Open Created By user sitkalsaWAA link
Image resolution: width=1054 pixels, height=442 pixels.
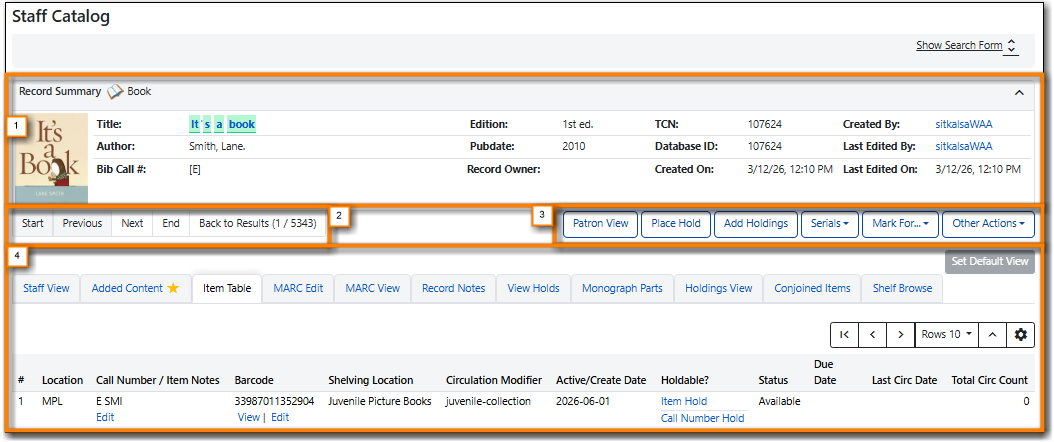point(964,124)
